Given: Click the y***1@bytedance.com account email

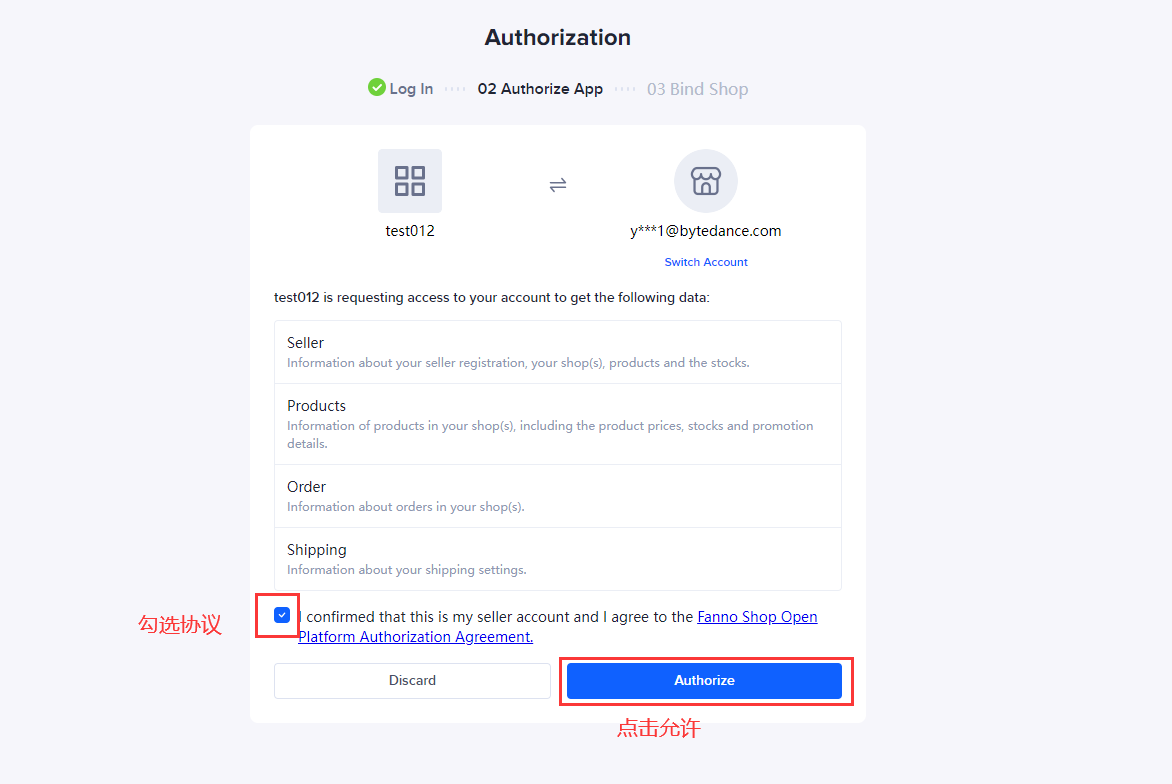Looking at the screenshot, I should pos(706,231).
